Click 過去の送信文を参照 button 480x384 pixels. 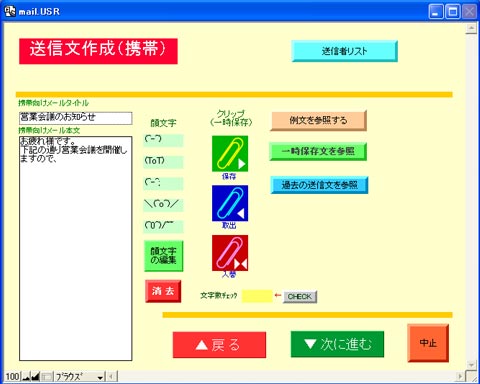click(x=319, y=185)
